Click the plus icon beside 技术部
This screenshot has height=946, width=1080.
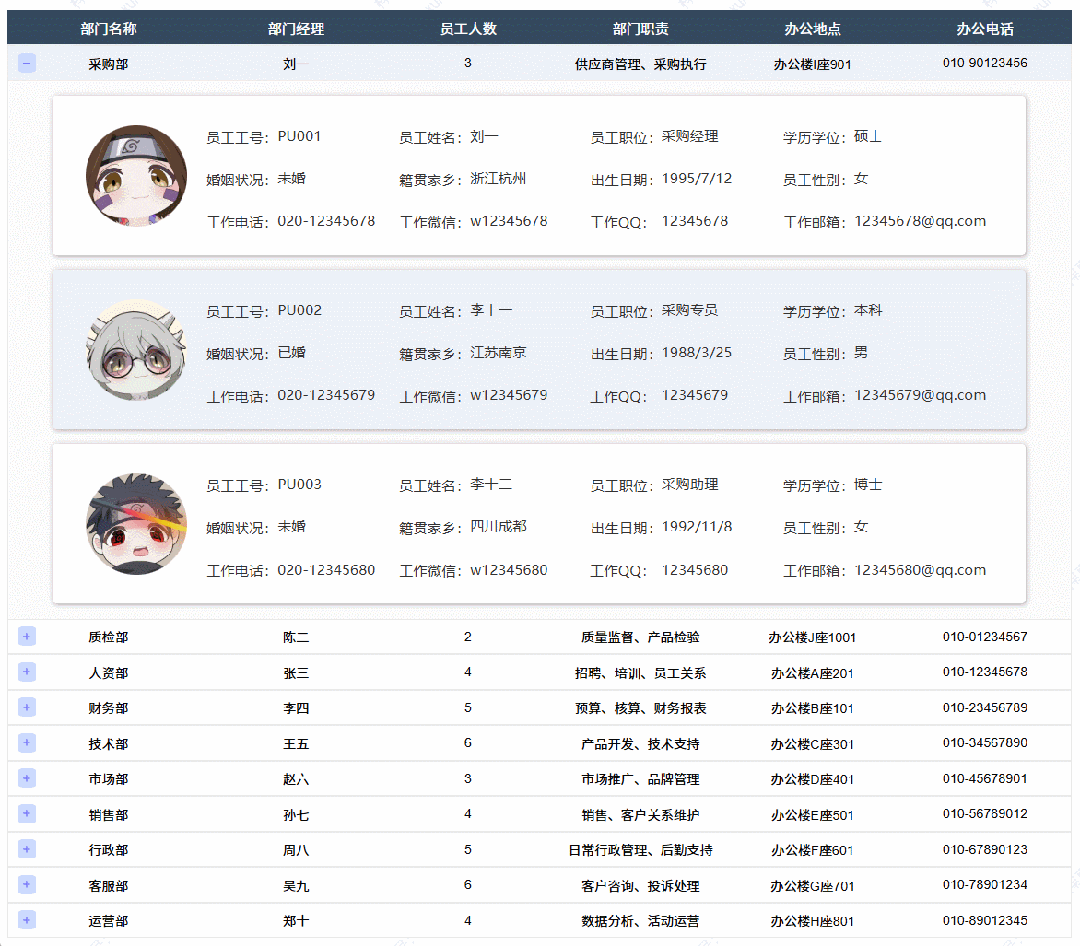click(x=27, y=743)
